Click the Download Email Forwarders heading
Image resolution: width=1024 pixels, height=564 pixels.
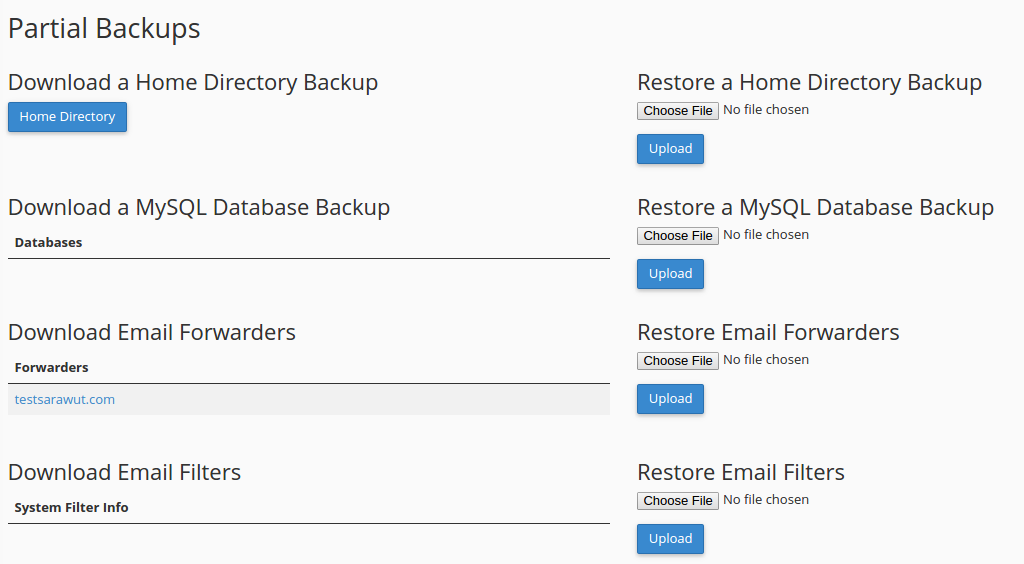[x=152, y=332]
